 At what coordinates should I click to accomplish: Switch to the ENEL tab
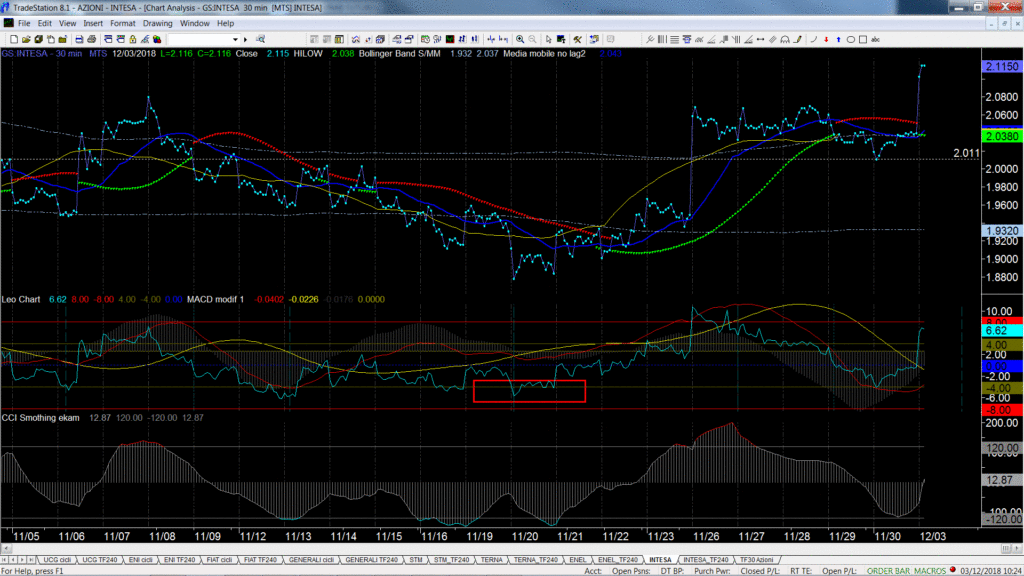click(577, 560)
